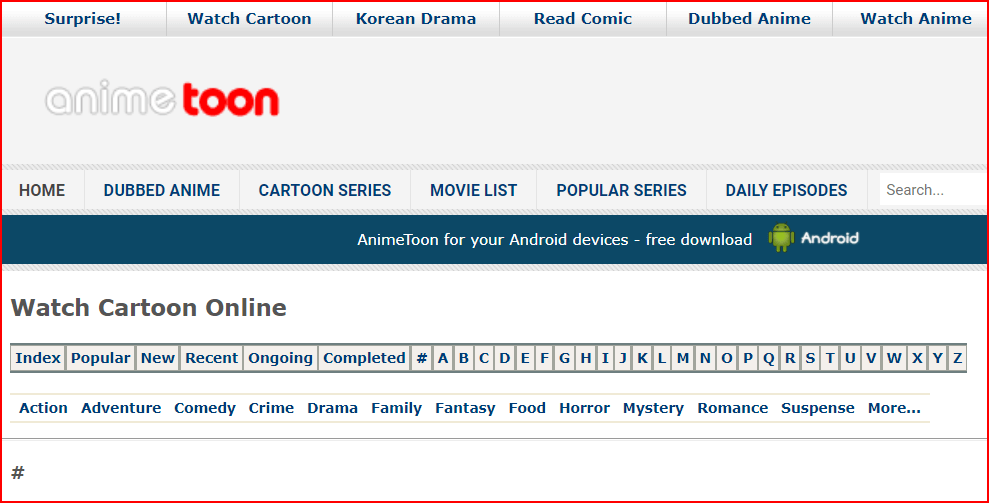Filter cartoons by letter M

(683, 358)
